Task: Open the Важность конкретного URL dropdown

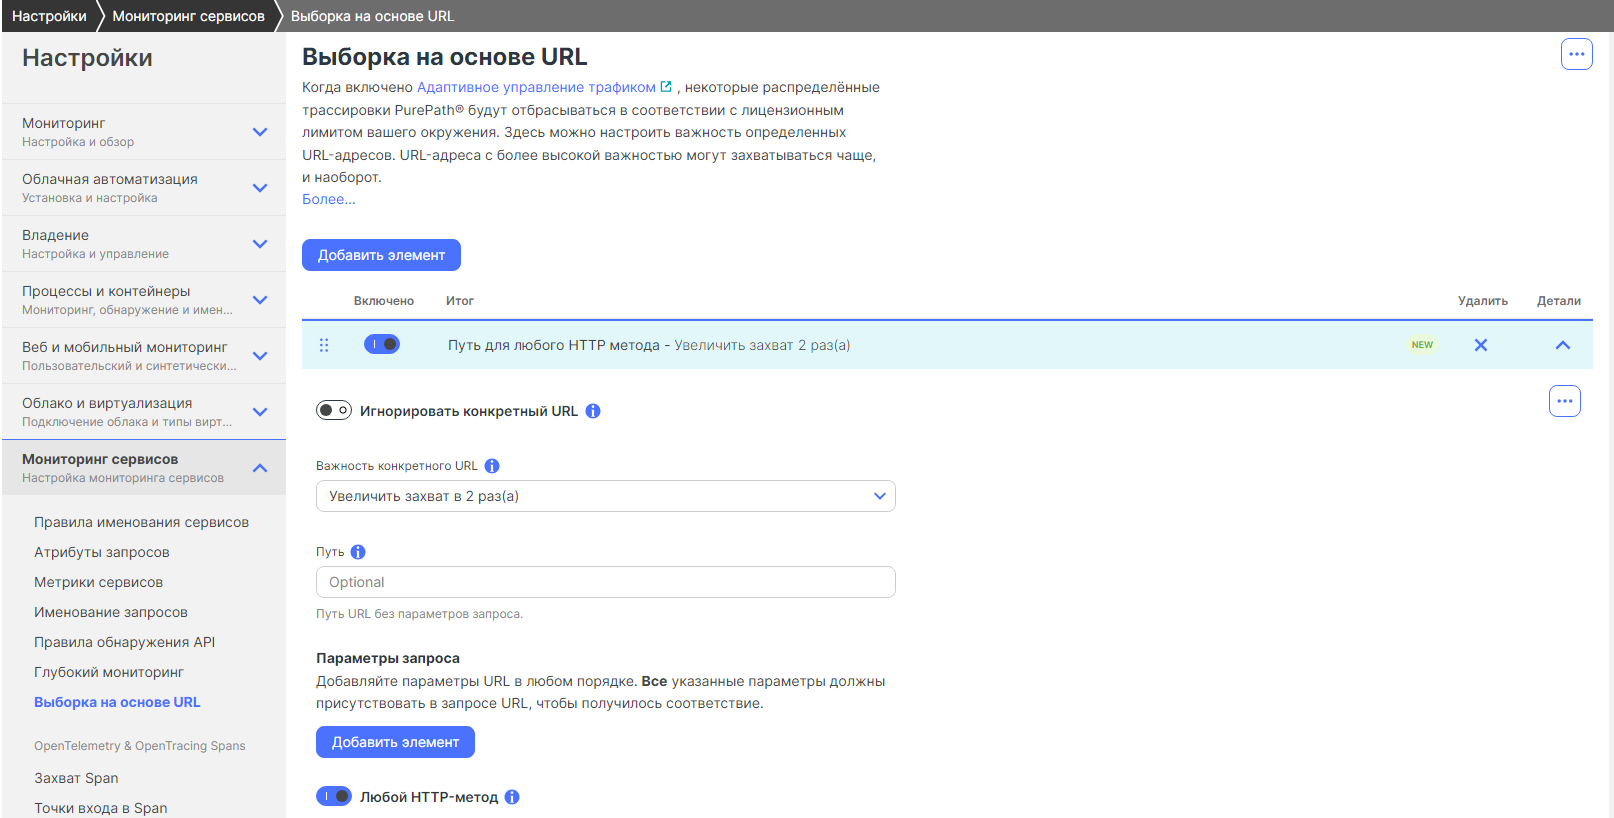Action: [x=605, y=496]
